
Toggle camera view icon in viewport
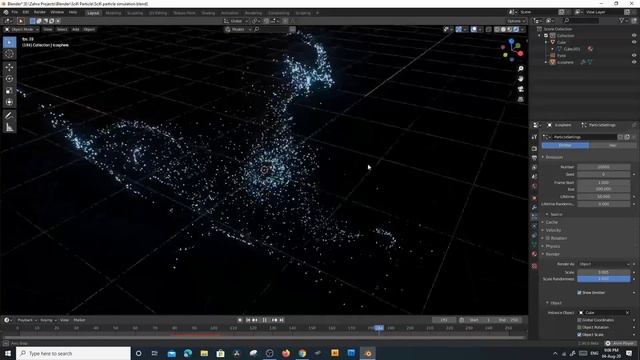520,89
